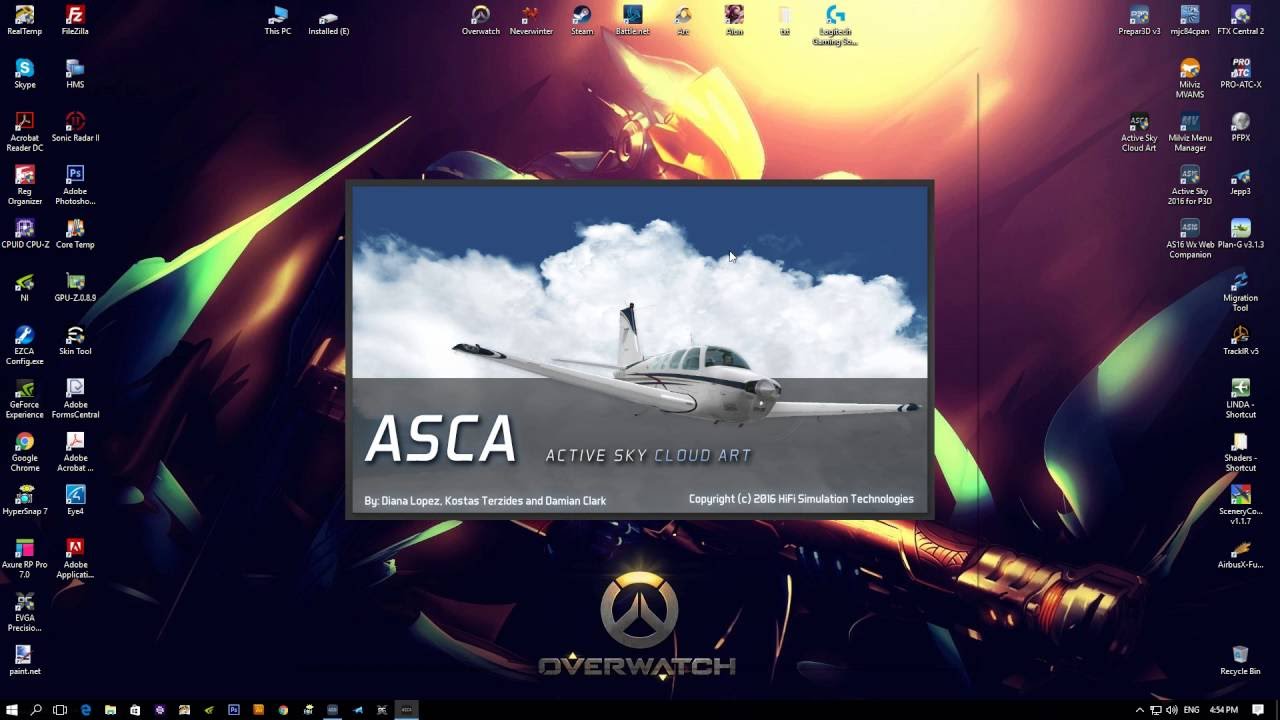Image resolution: width=1280 pixels, height=720 pixels.
Task: Select the AirbusX desktop icon
Action: 1240,553
